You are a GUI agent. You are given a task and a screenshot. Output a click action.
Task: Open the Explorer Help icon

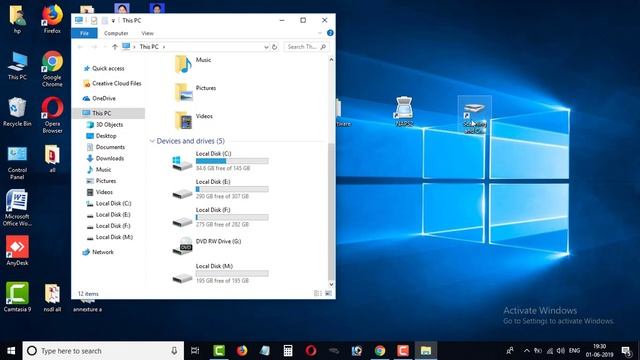coord(330,33)
